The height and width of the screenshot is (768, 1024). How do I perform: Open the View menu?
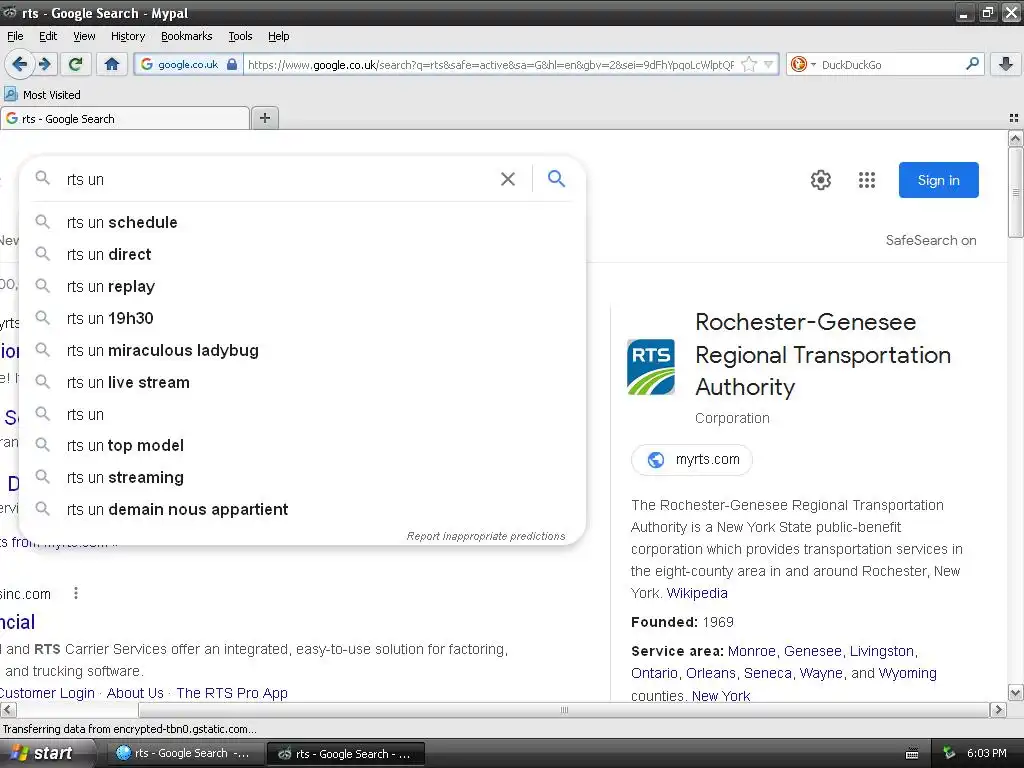click(x=84, y=36)
